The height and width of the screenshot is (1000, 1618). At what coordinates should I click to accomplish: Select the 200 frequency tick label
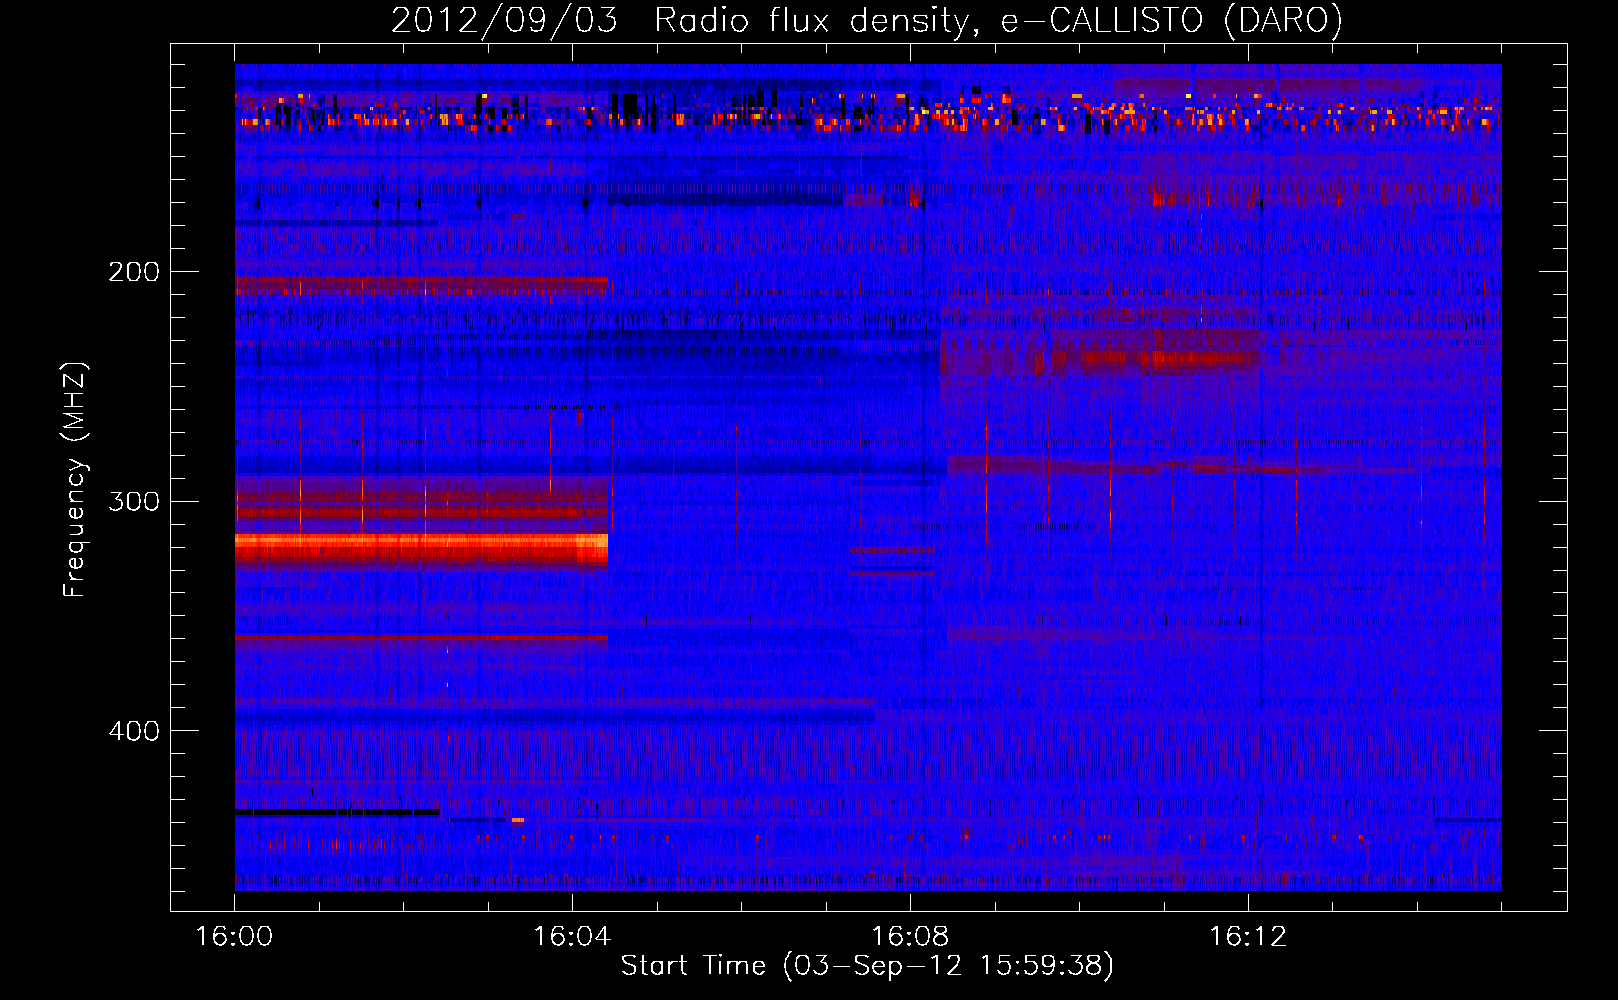[134, 271]
